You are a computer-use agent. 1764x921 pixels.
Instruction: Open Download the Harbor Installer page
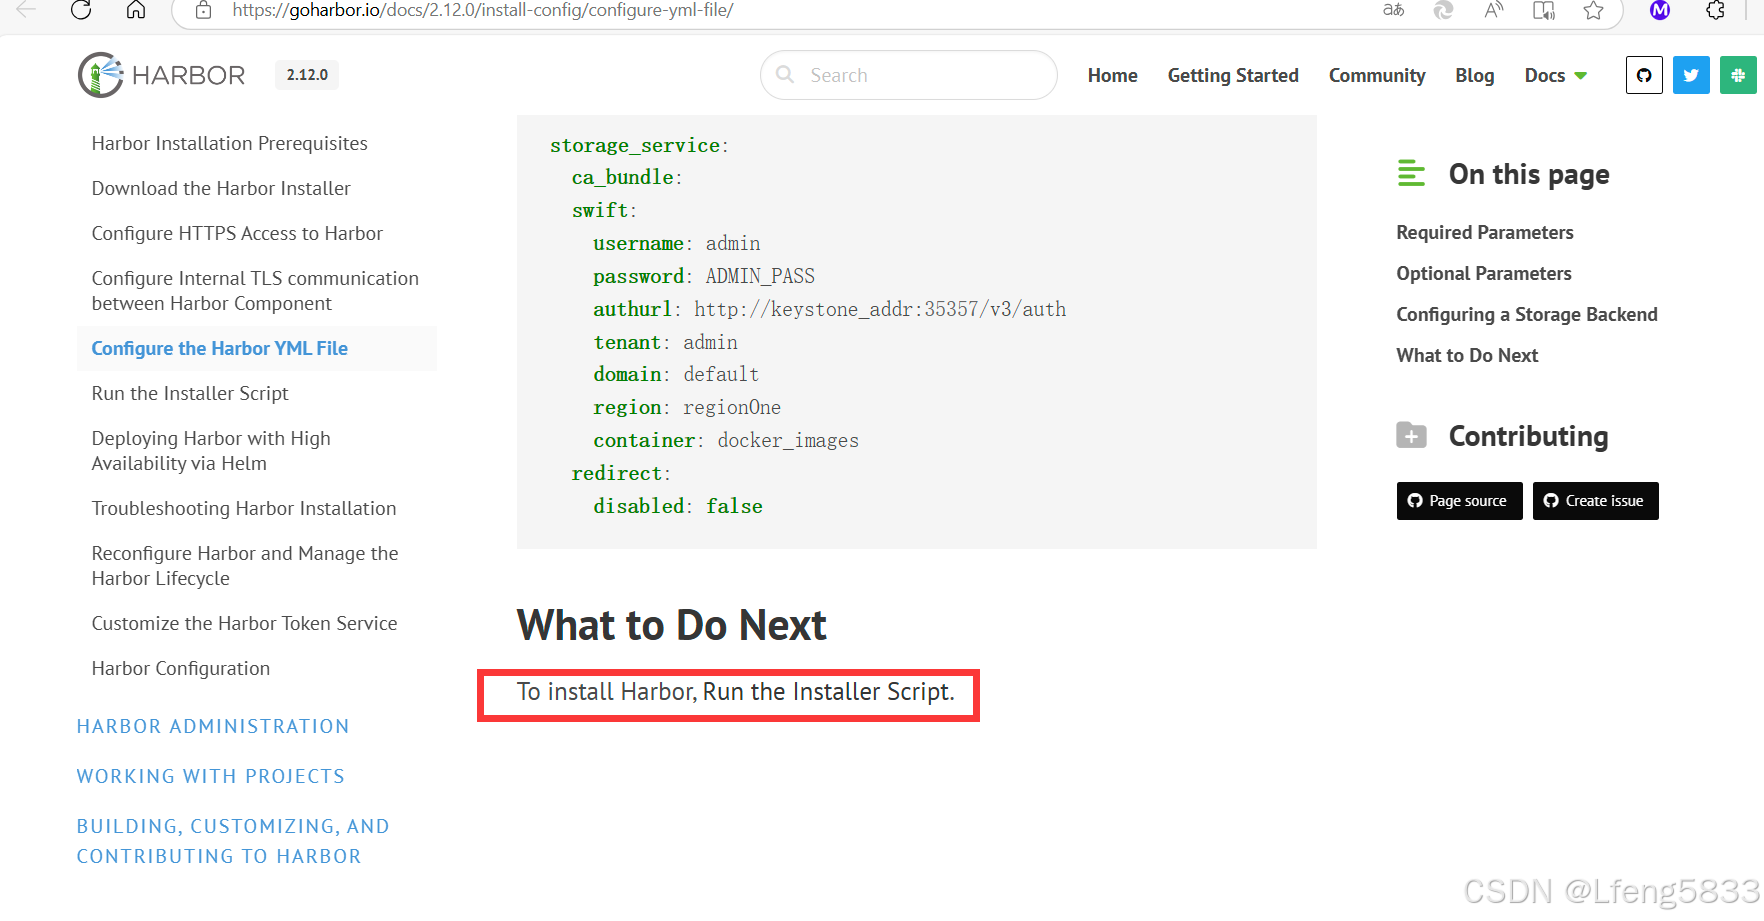(221, 188)
